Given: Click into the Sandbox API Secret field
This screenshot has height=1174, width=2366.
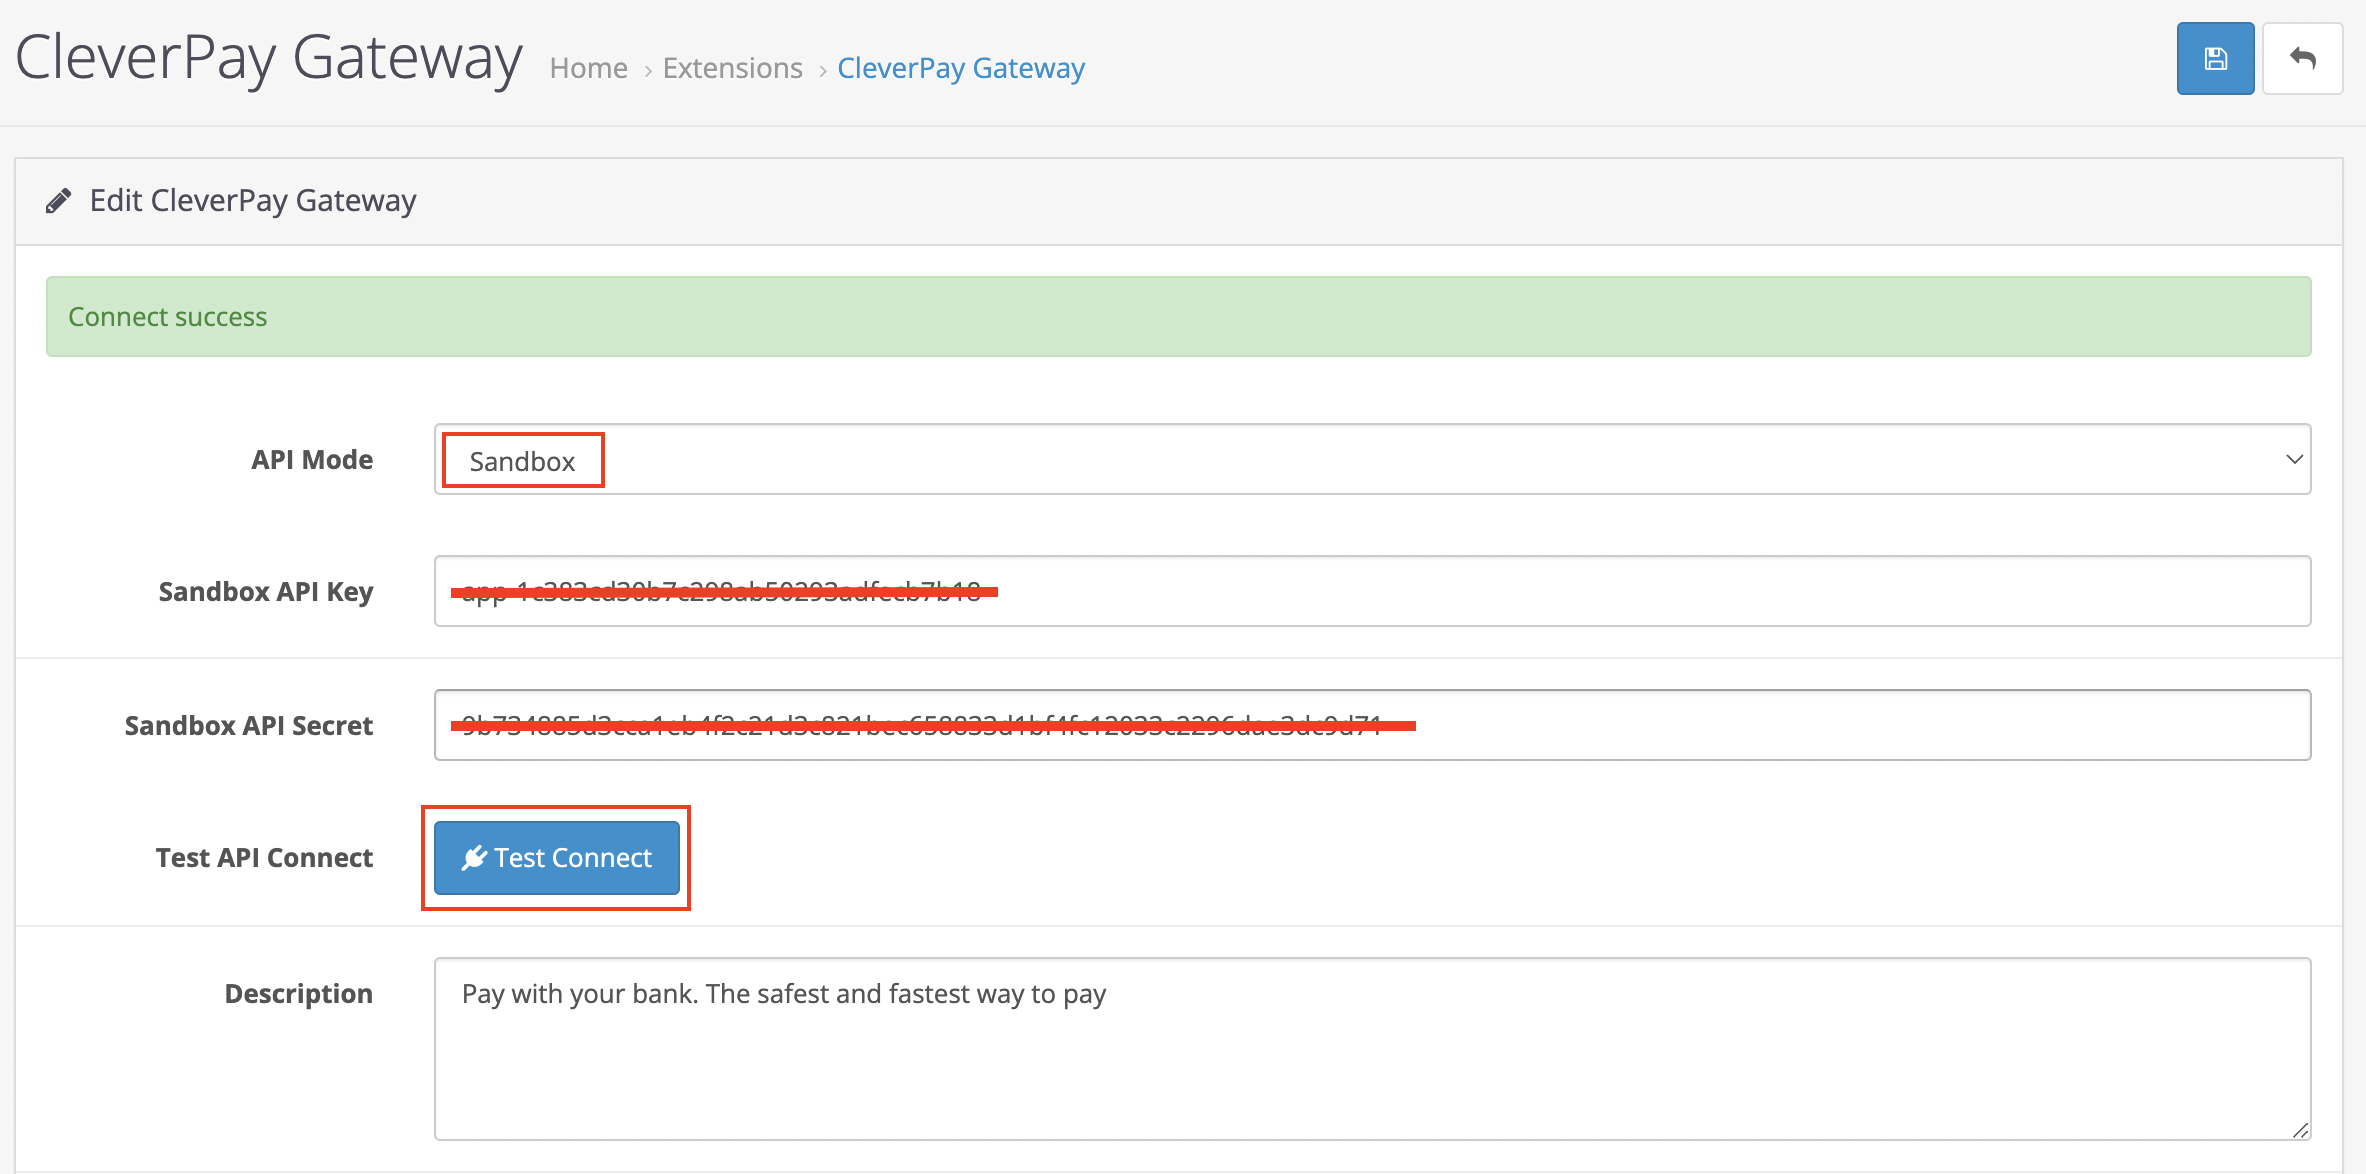Looking at the screenshot, I should pos(1800,725).
